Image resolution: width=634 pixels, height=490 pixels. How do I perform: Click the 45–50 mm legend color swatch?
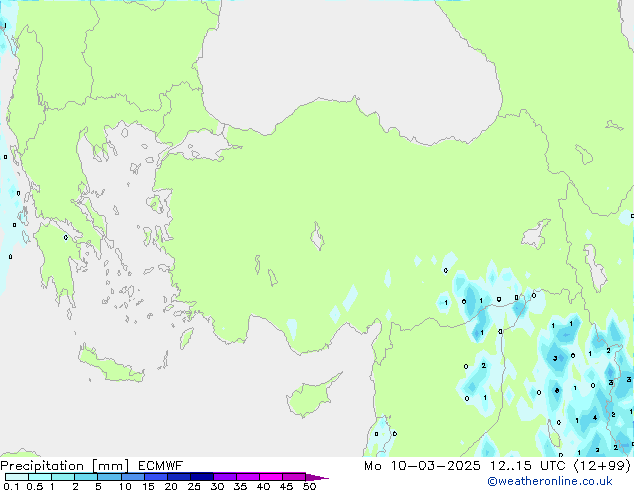[x=294, y=477]
